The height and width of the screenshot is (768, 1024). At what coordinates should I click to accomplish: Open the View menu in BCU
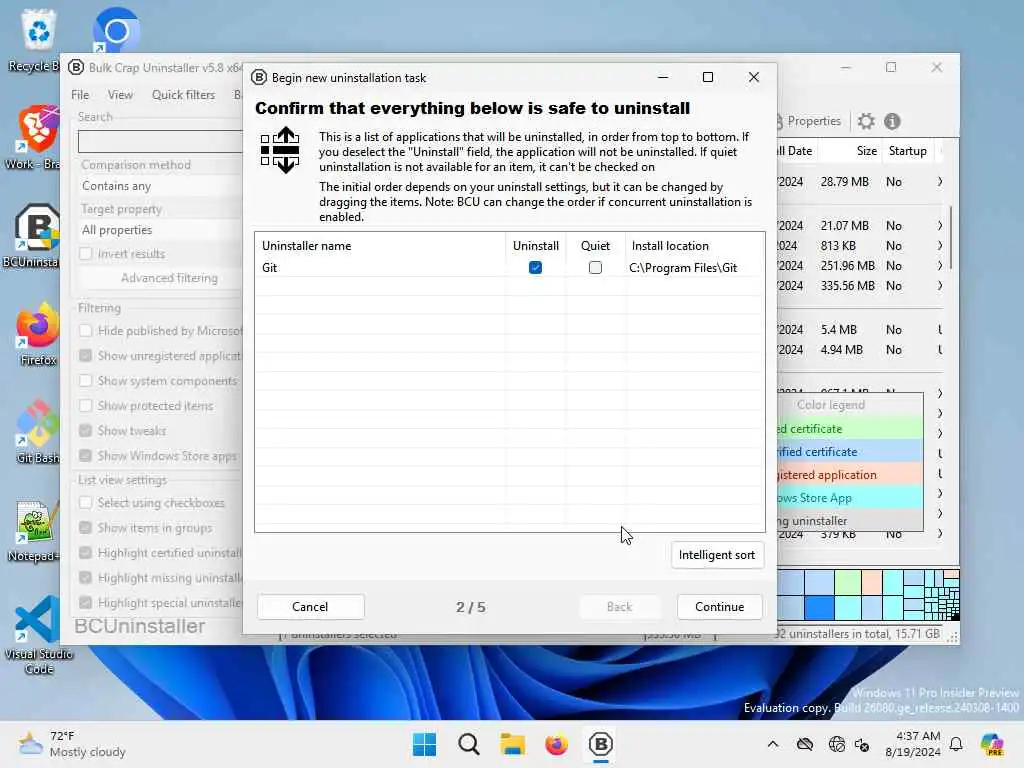point(120,95)
